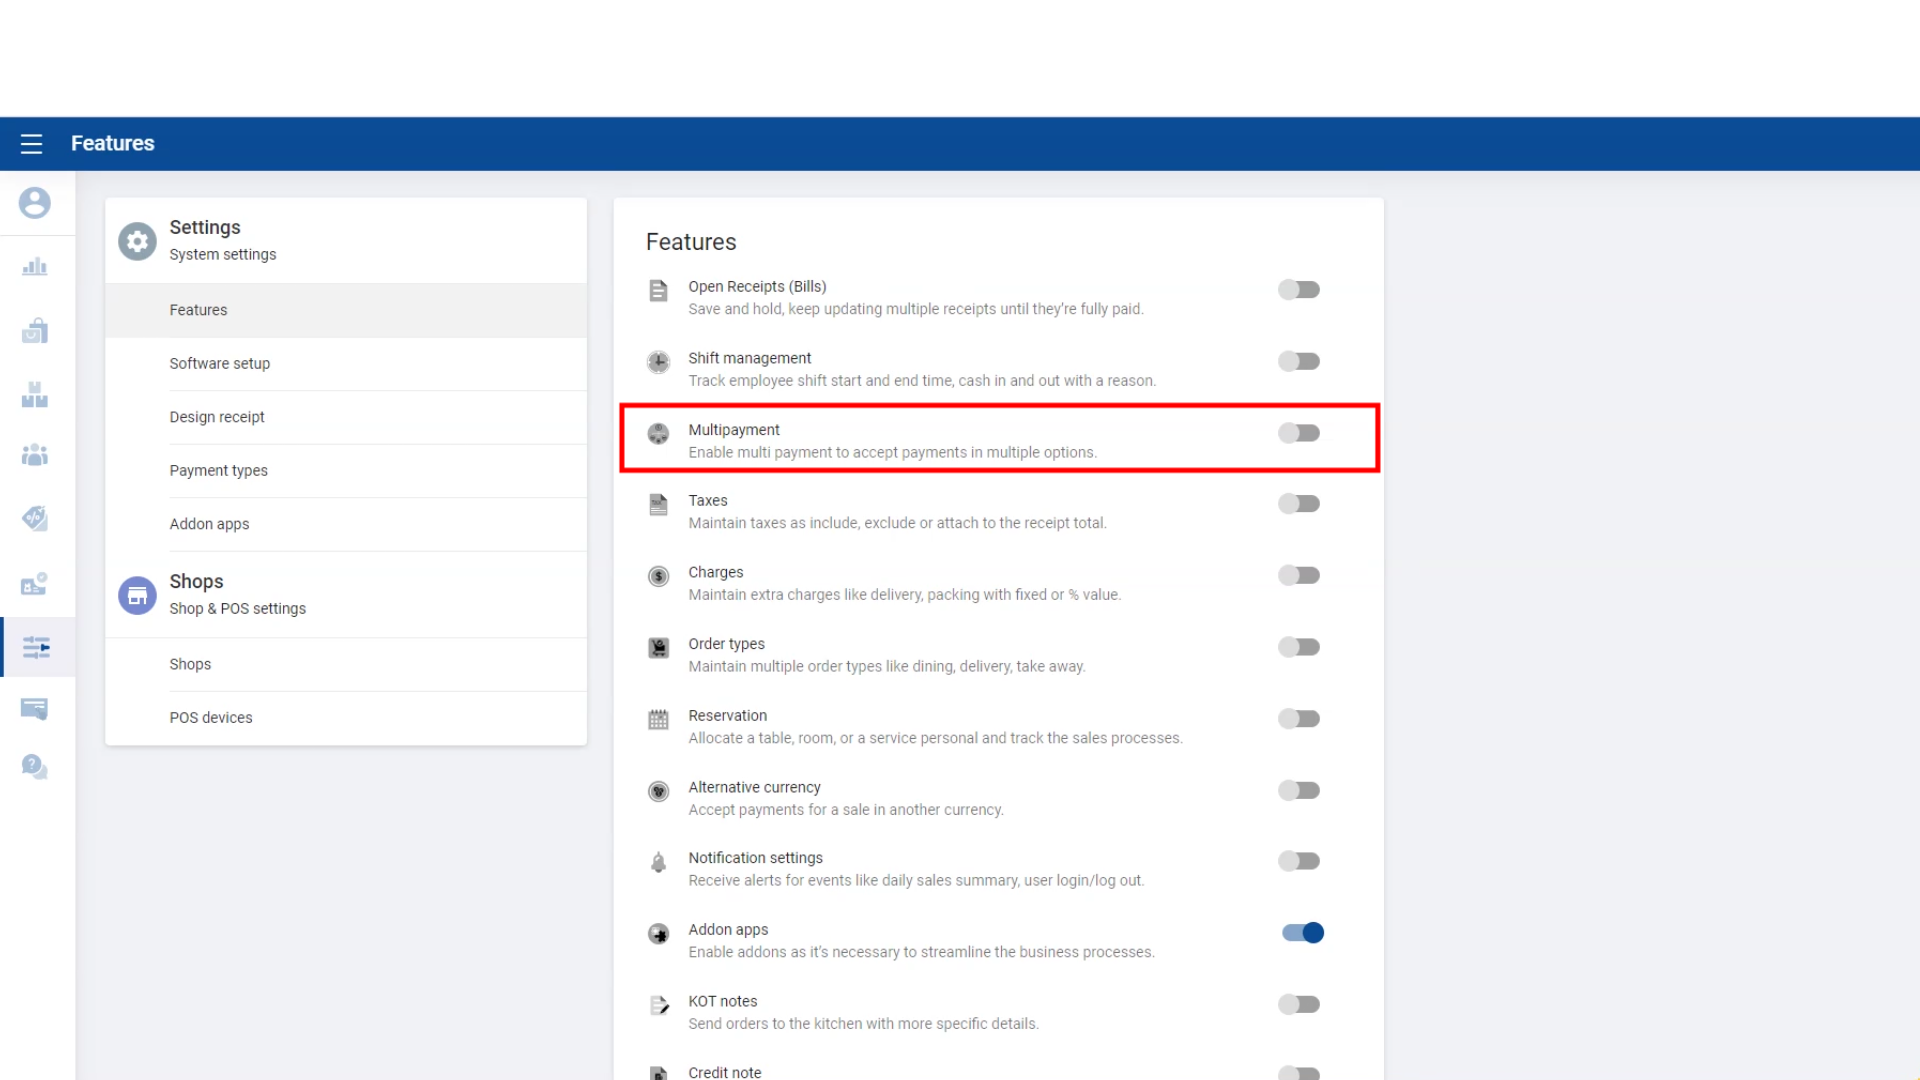The image size is (1920, 1080).
Task: Switch on Shift management toggle
Action: (1299, 361)
